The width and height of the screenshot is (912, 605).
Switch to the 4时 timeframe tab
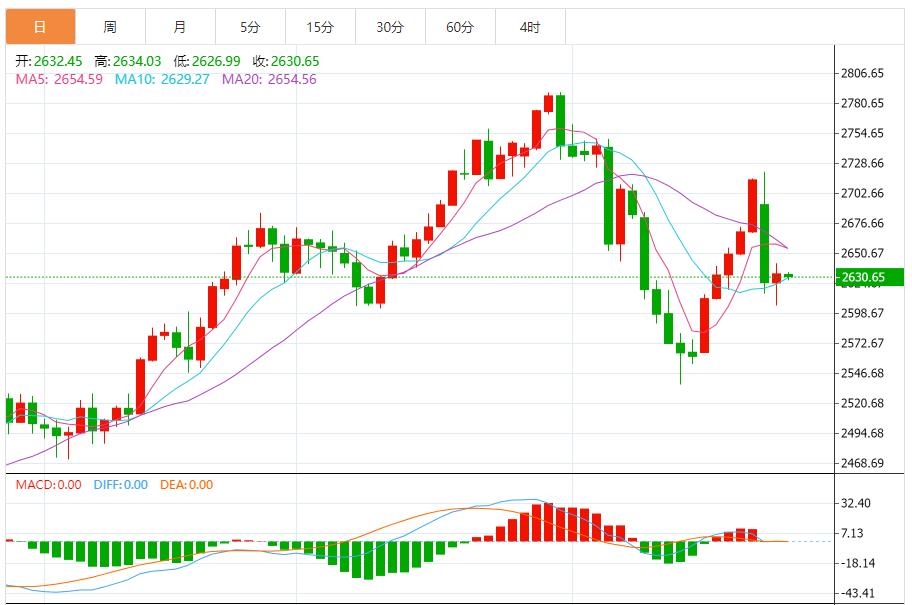(x=529, y=27)
